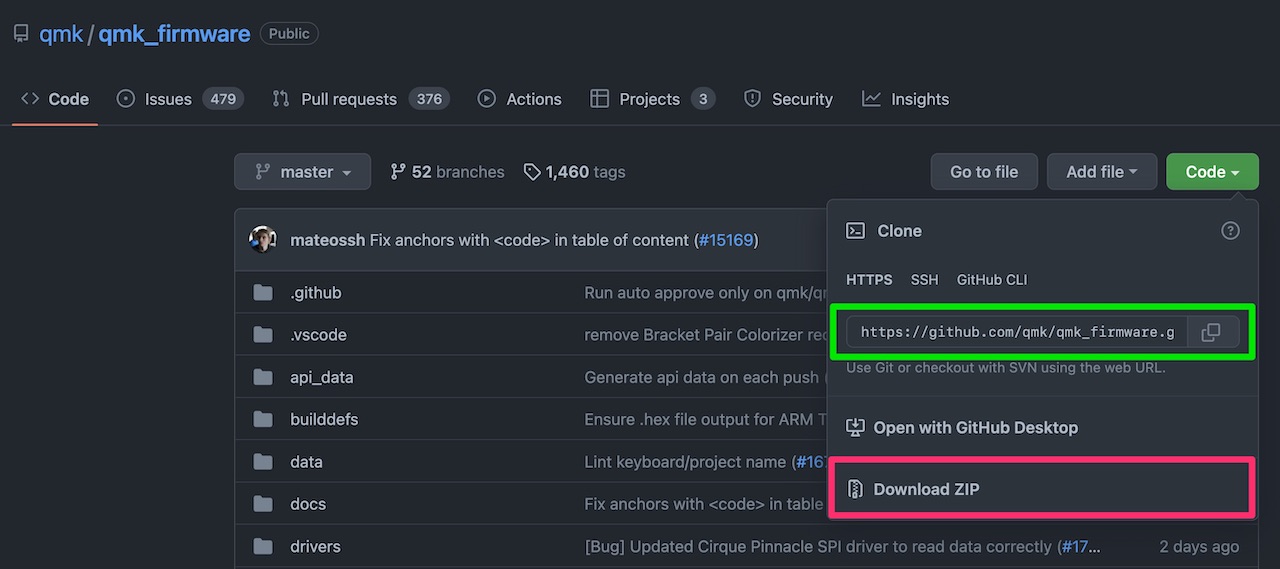Image resolution: width=1280 pixels, height=569 pixels.
Task: Switch to the Code tab
Action: [55, 99]
